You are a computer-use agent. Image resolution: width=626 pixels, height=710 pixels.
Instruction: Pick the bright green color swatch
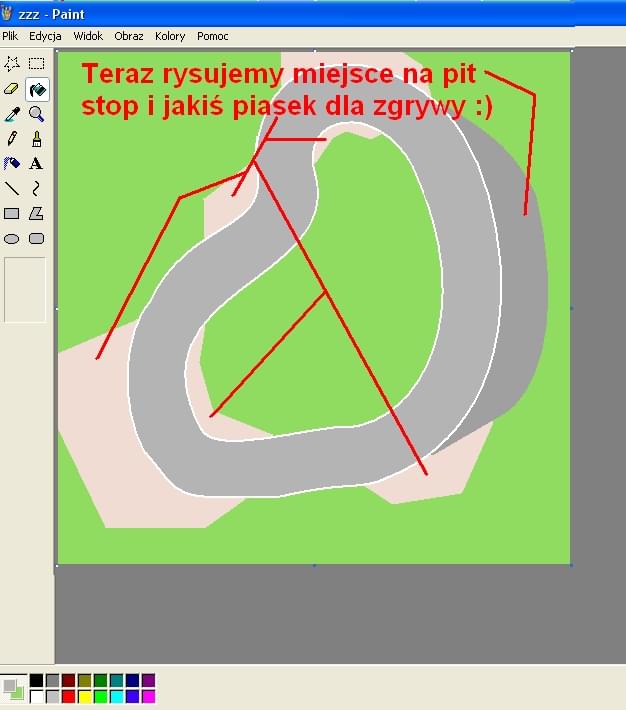[101, 696]
